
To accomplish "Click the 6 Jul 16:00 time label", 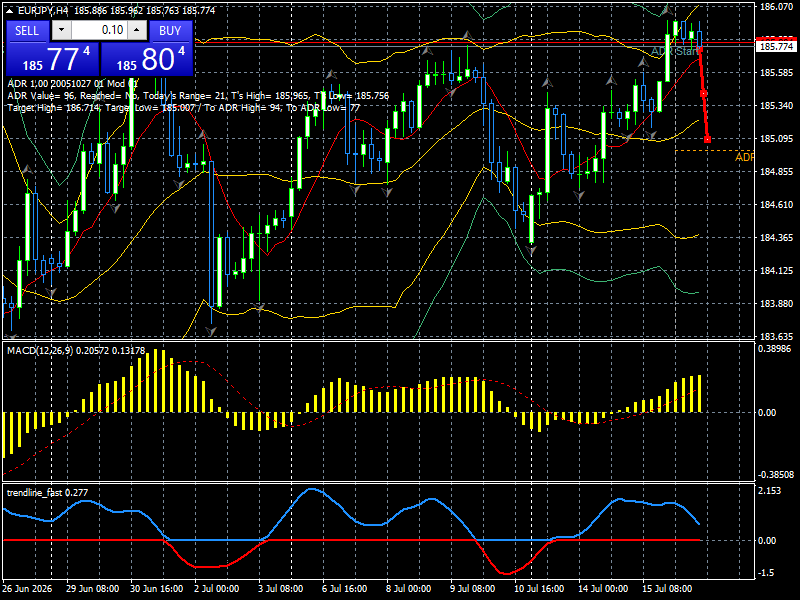I will coord(344,588).
